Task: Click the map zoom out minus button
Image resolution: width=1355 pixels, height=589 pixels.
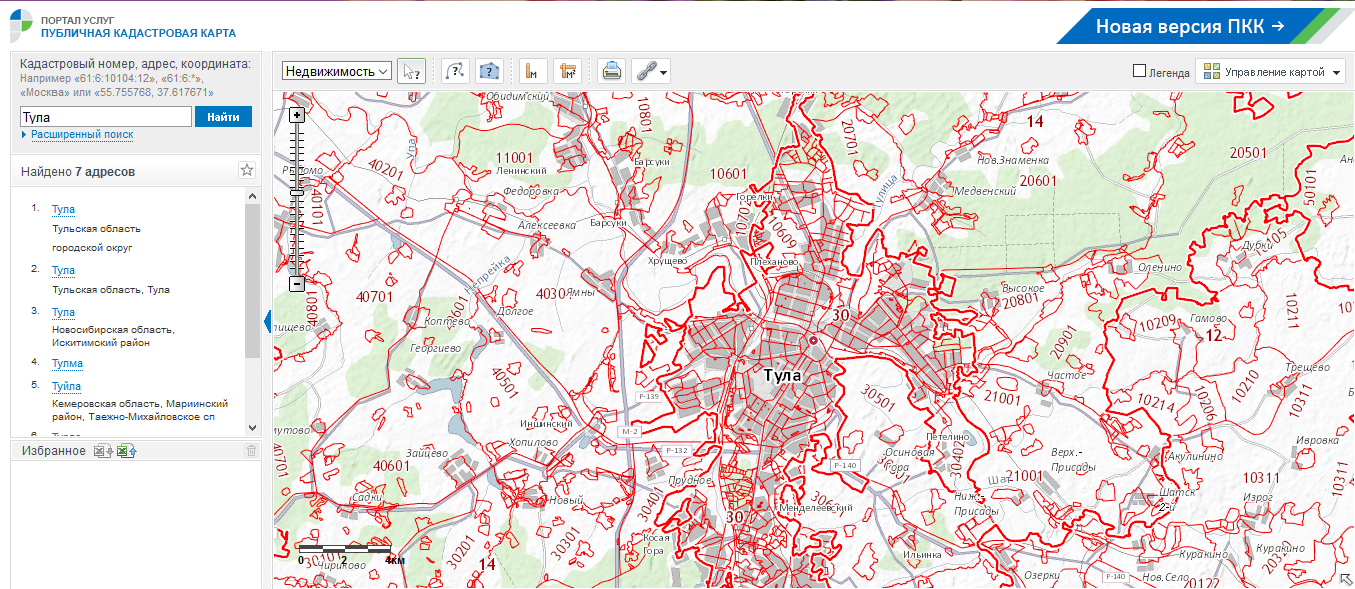Action: [x=296, y=284]
